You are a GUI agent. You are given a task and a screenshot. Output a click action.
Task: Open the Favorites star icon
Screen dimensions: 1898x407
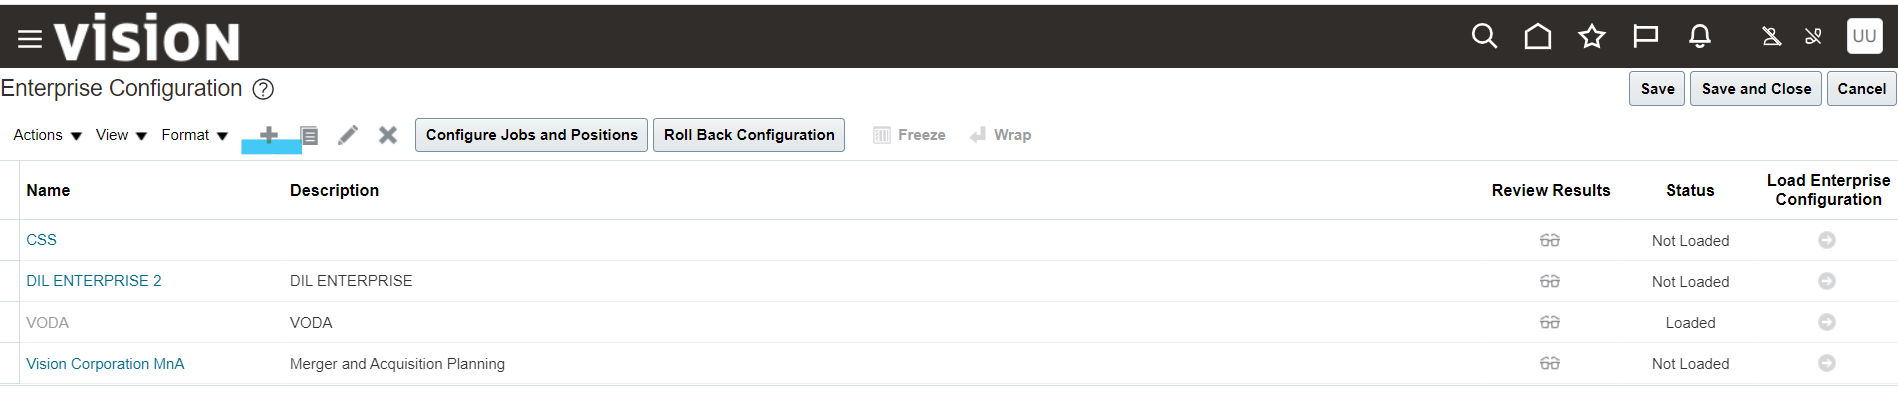(x=1591, y=37)
